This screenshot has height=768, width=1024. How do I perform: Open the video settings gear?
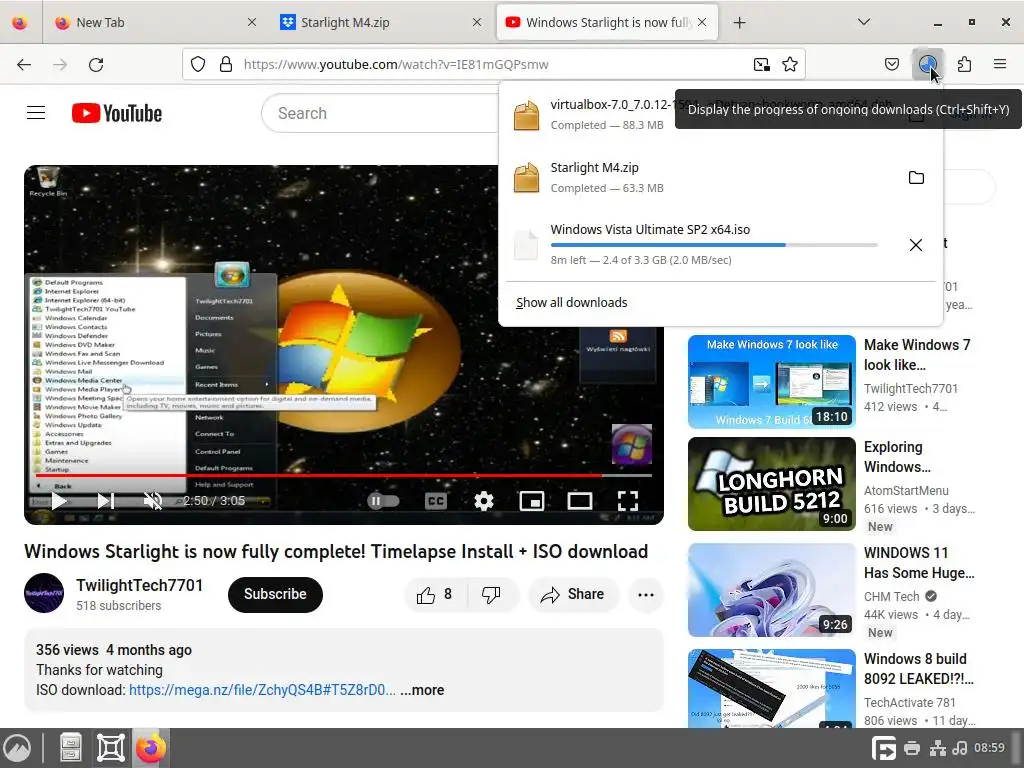(x=483, y=501)
